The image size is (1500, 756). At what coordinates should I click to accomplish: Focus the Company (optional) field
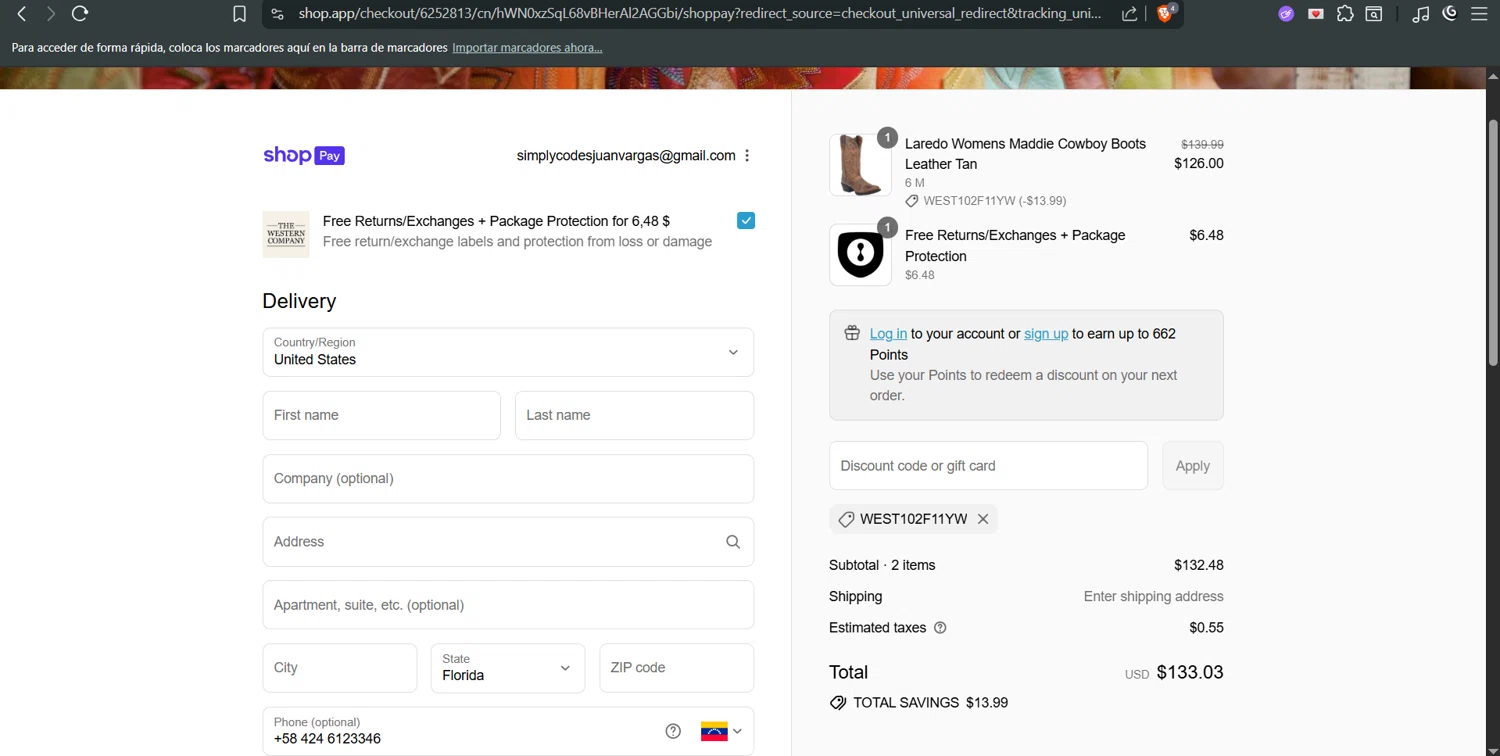[x=508, y=479]
